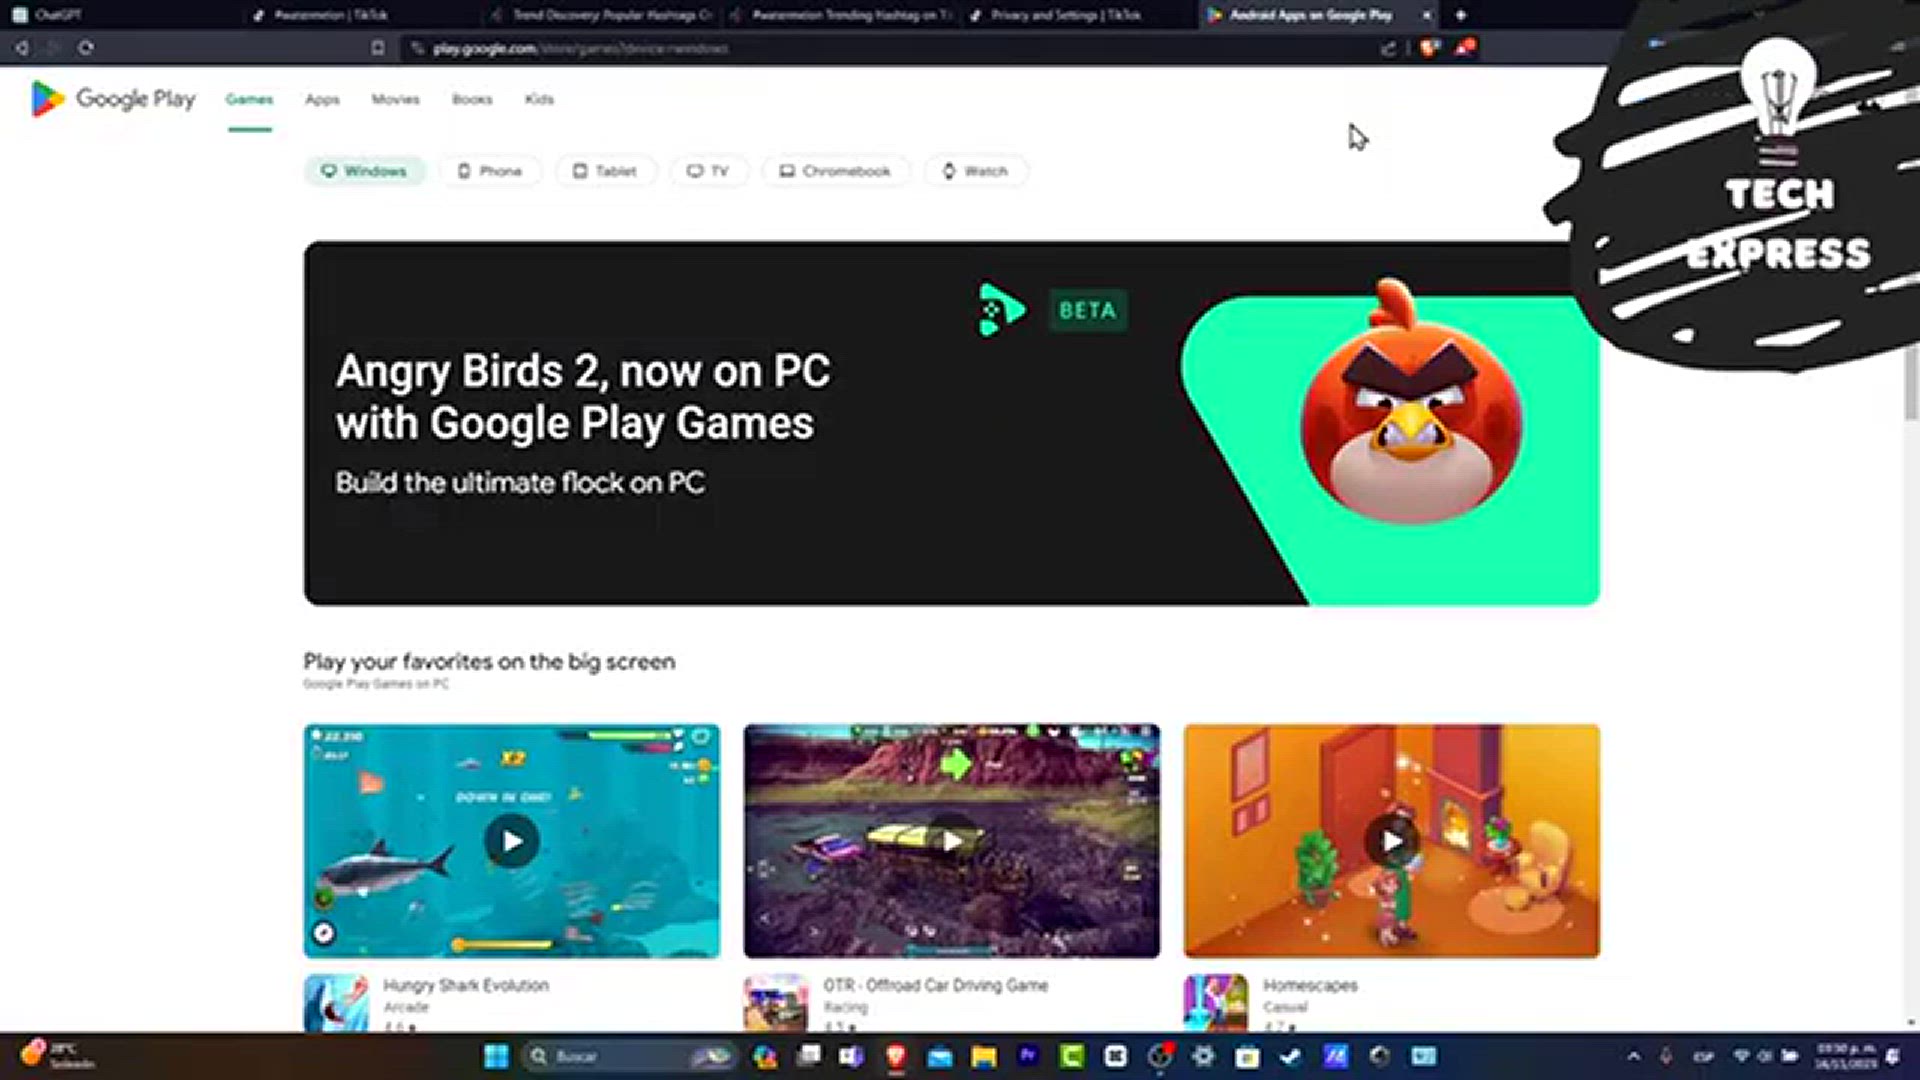
Task: Open the OTR Offroad Car Driving app icon
Action: (776, 1003)
